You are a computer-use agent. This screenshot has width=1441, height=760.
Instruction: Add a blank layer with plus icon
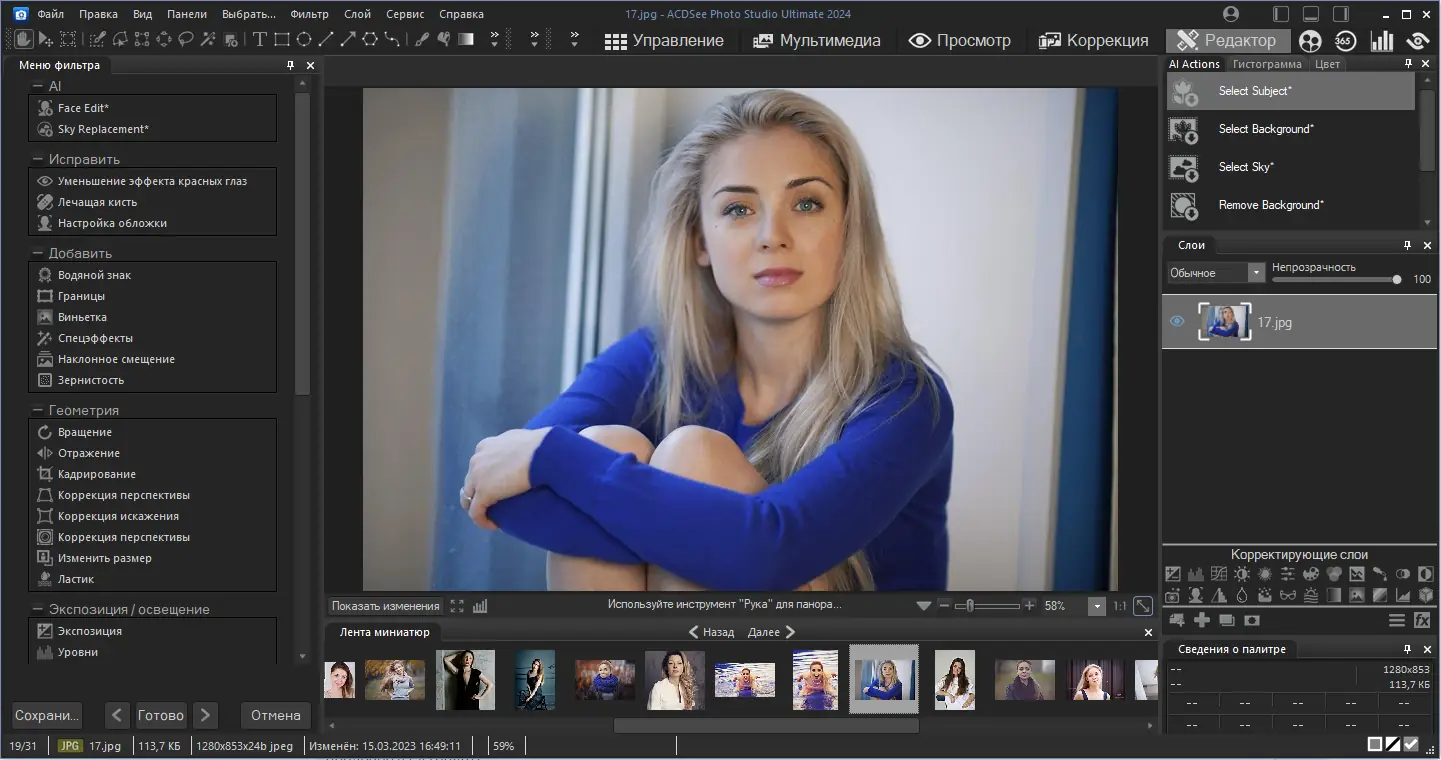[1201, 621]
